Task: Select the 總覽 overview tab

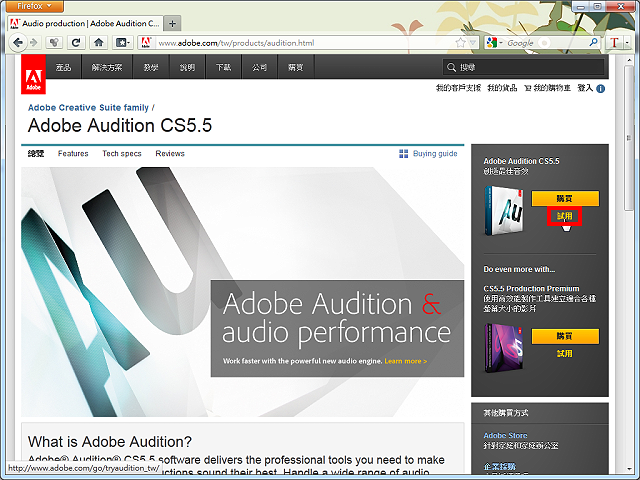Action: pyautogui.click(x=36, y=153)
